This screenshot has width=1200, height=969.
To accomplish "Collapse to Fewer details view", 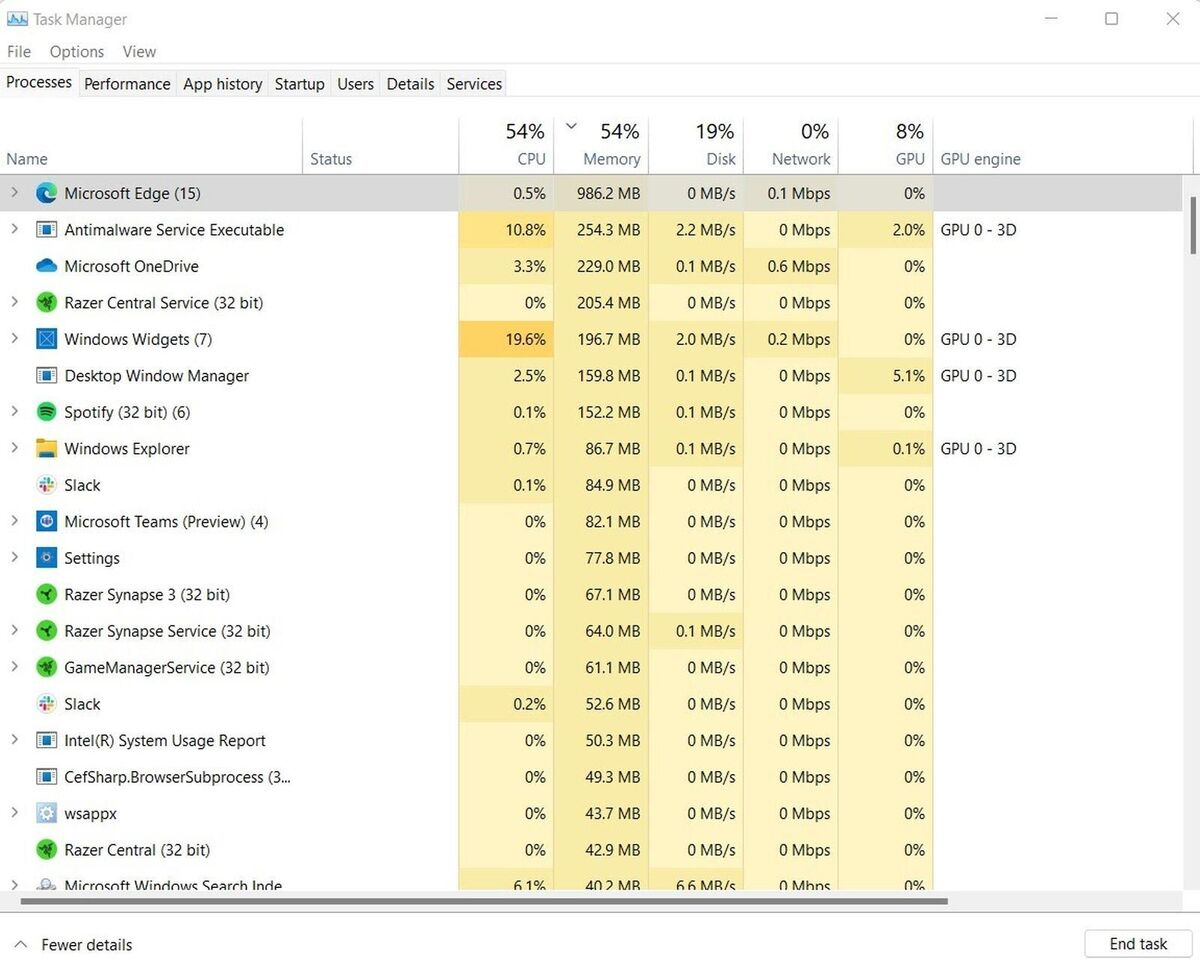I will pos(73,945).
